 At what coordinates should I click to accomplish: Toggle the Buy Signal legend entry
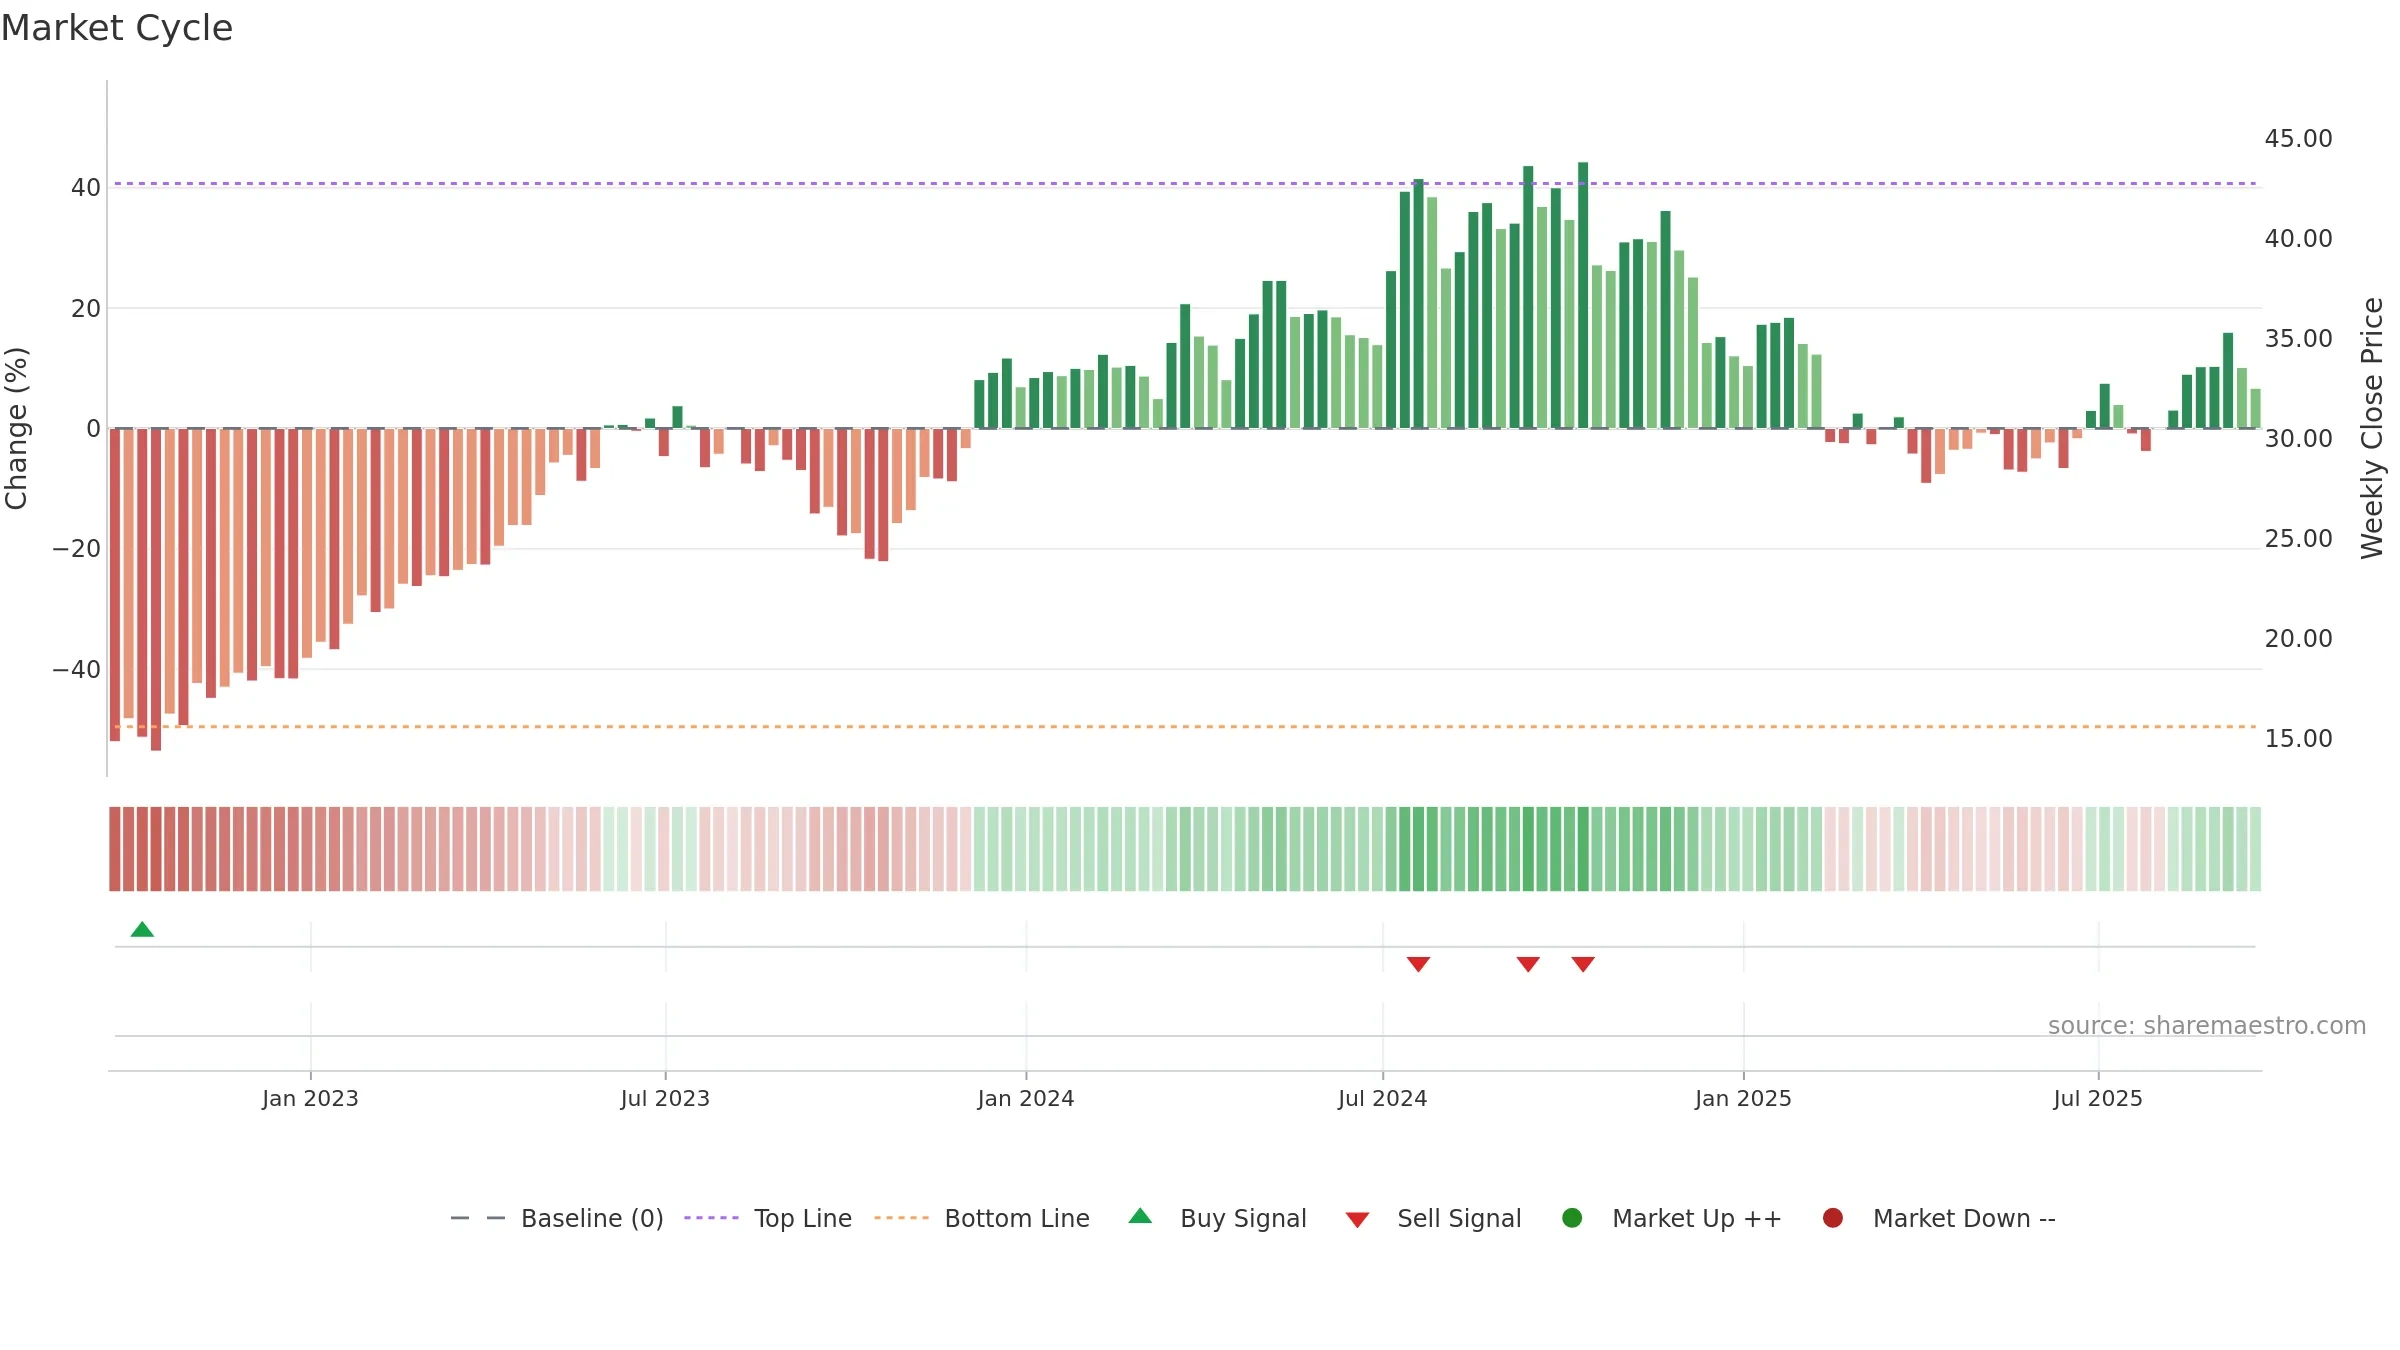1217,1218
